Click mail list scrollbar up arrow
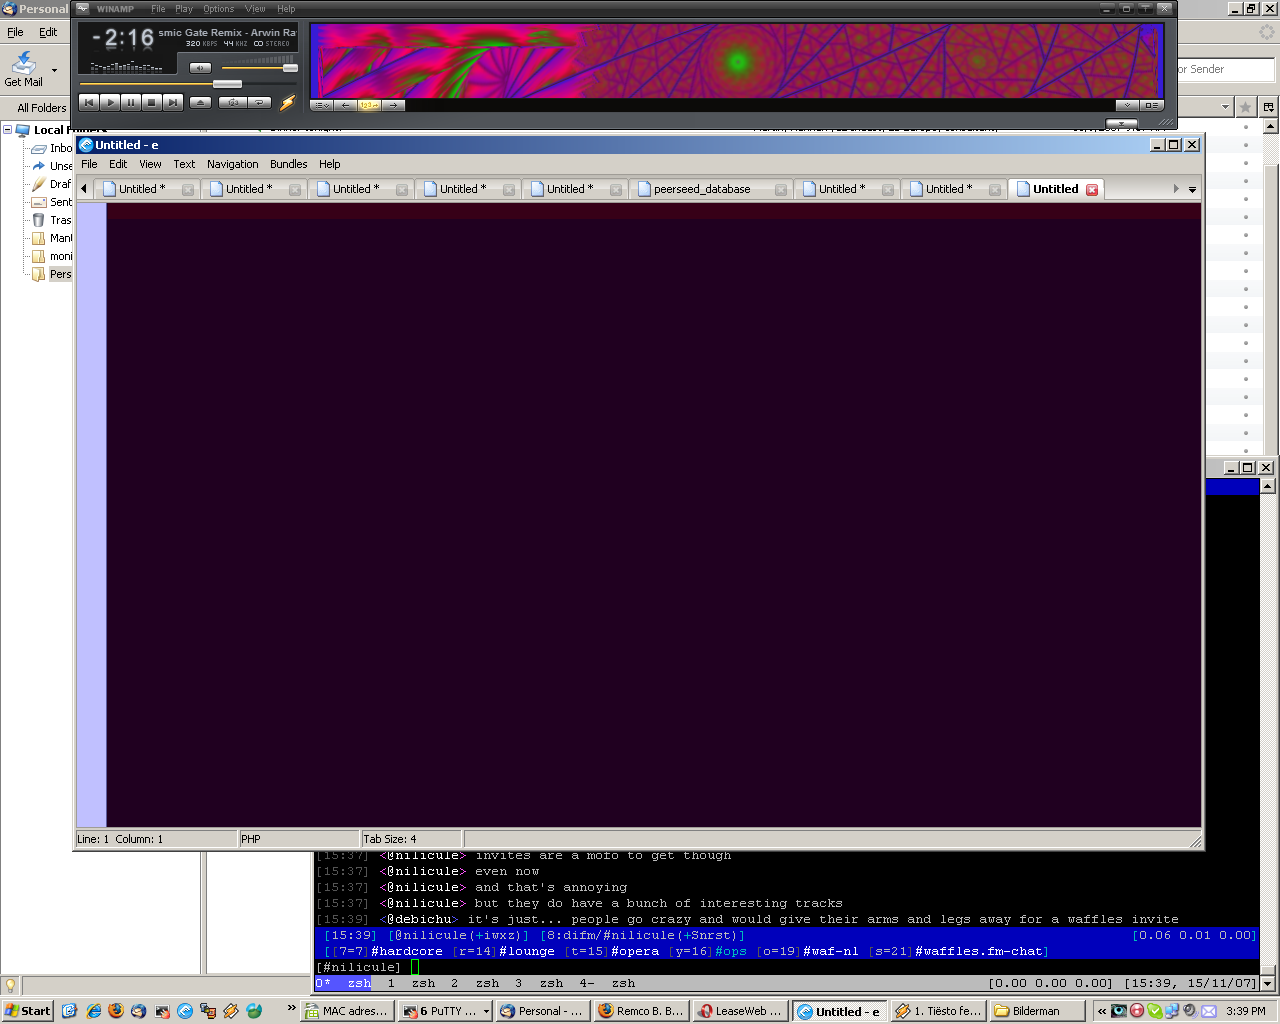 point(1271,126)
